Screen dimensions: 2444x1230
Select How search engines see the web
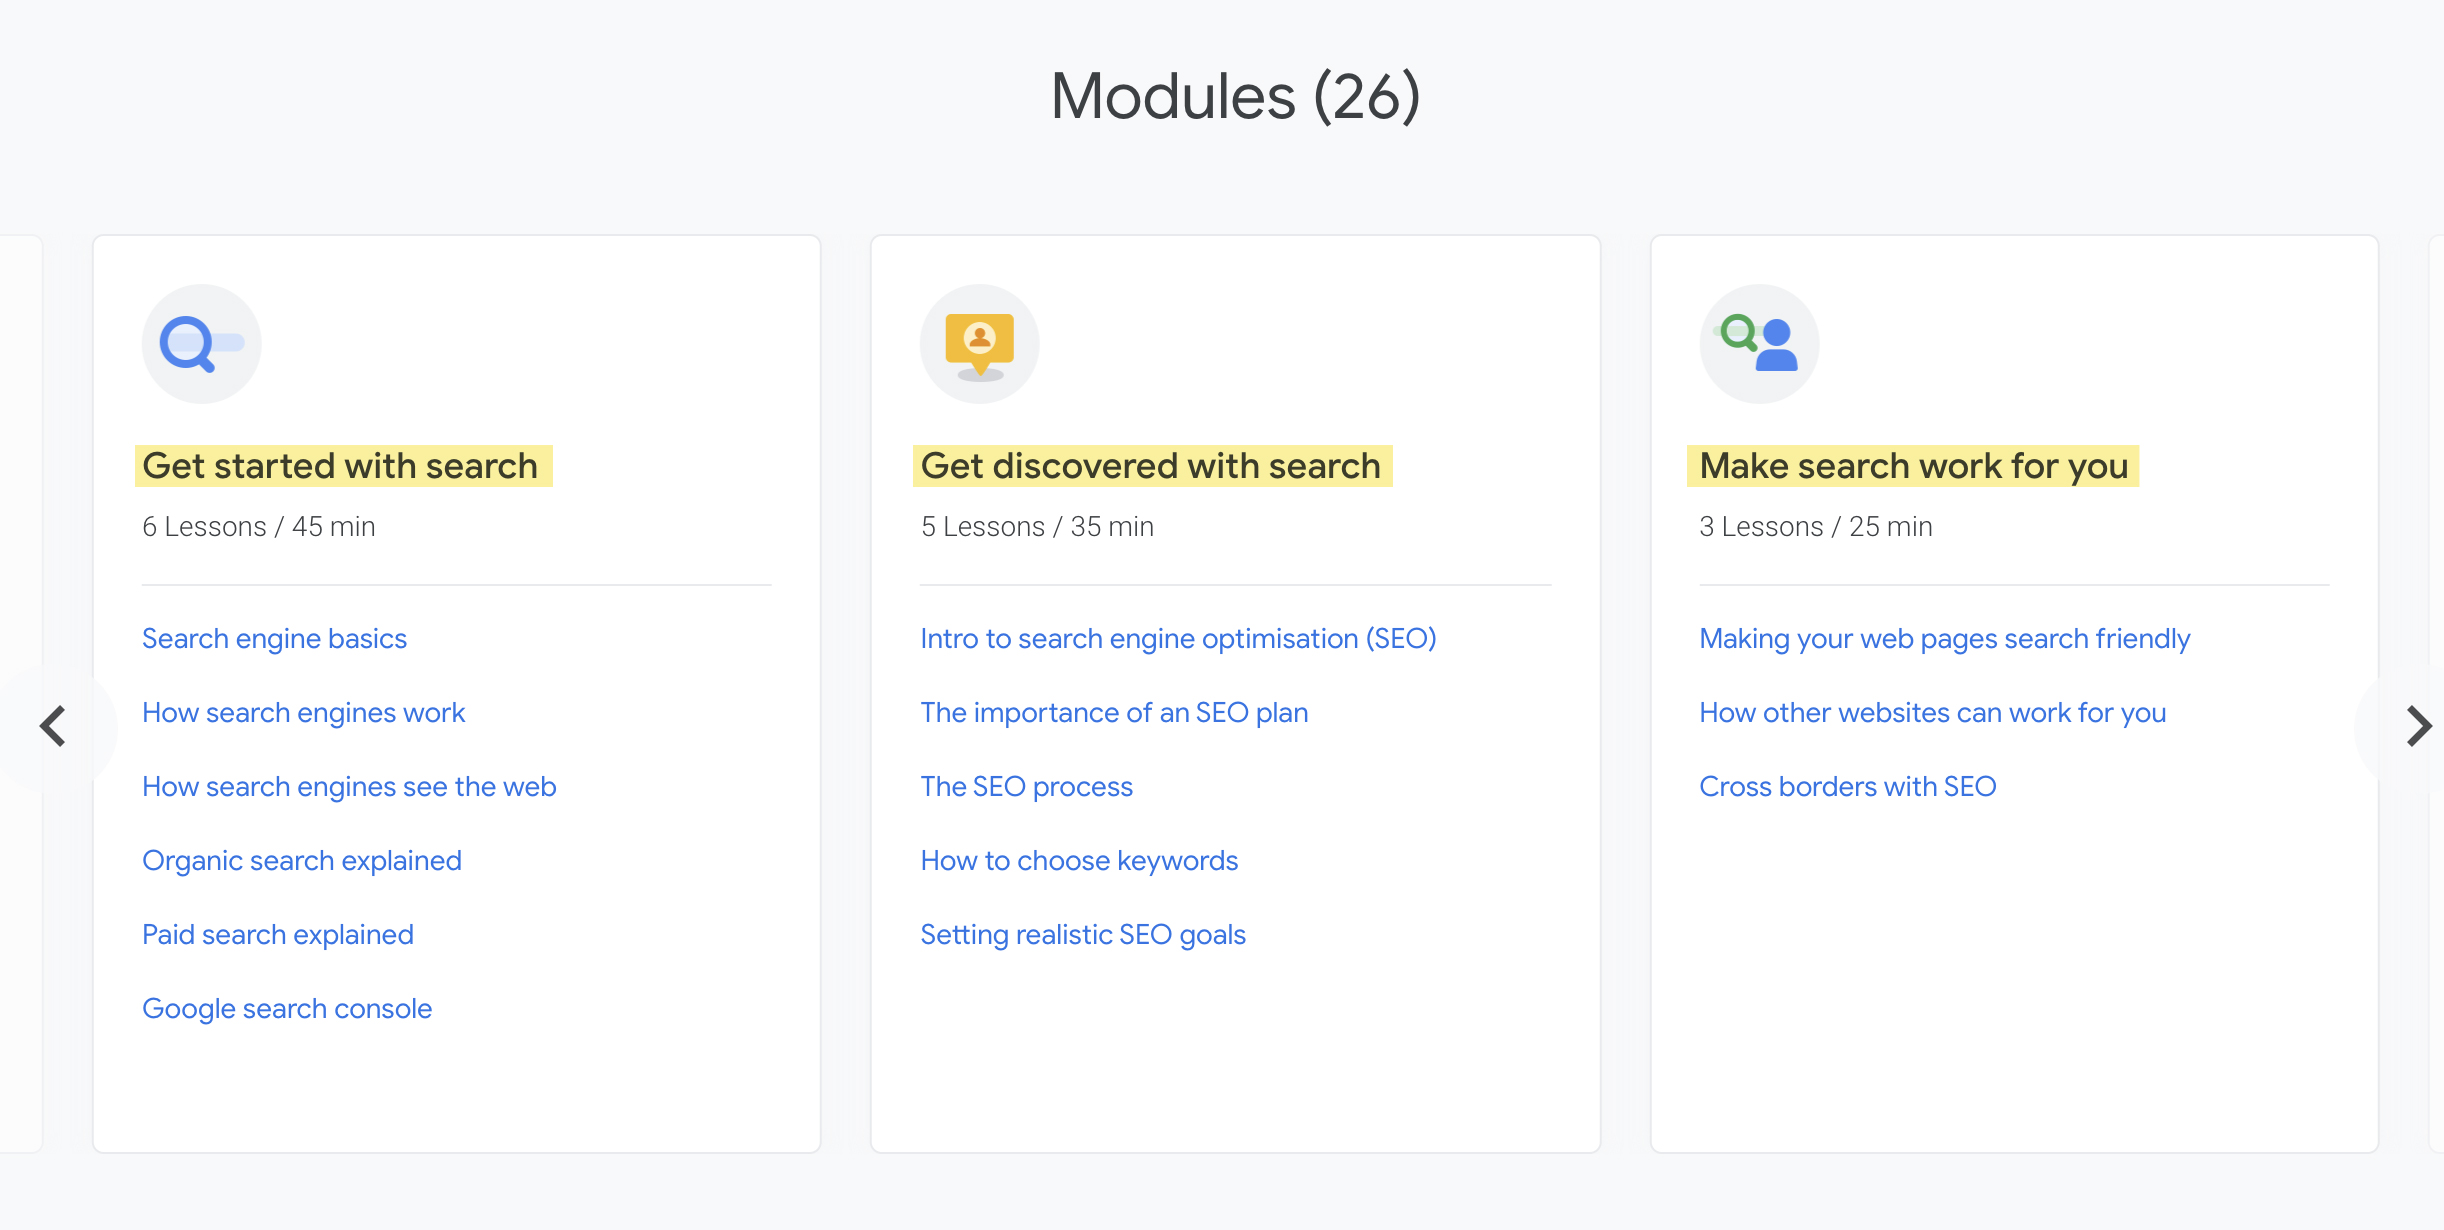[349, 786]
